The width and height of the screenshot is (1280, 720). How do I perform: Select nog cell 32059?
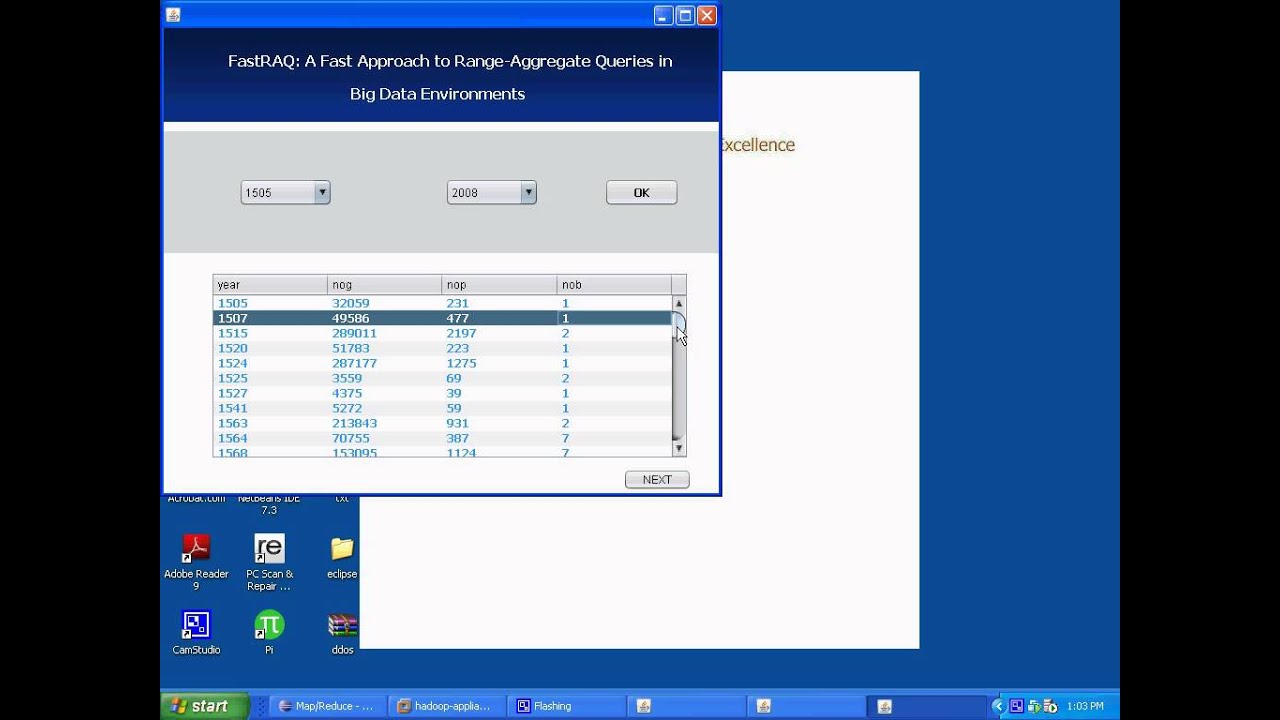384,303
